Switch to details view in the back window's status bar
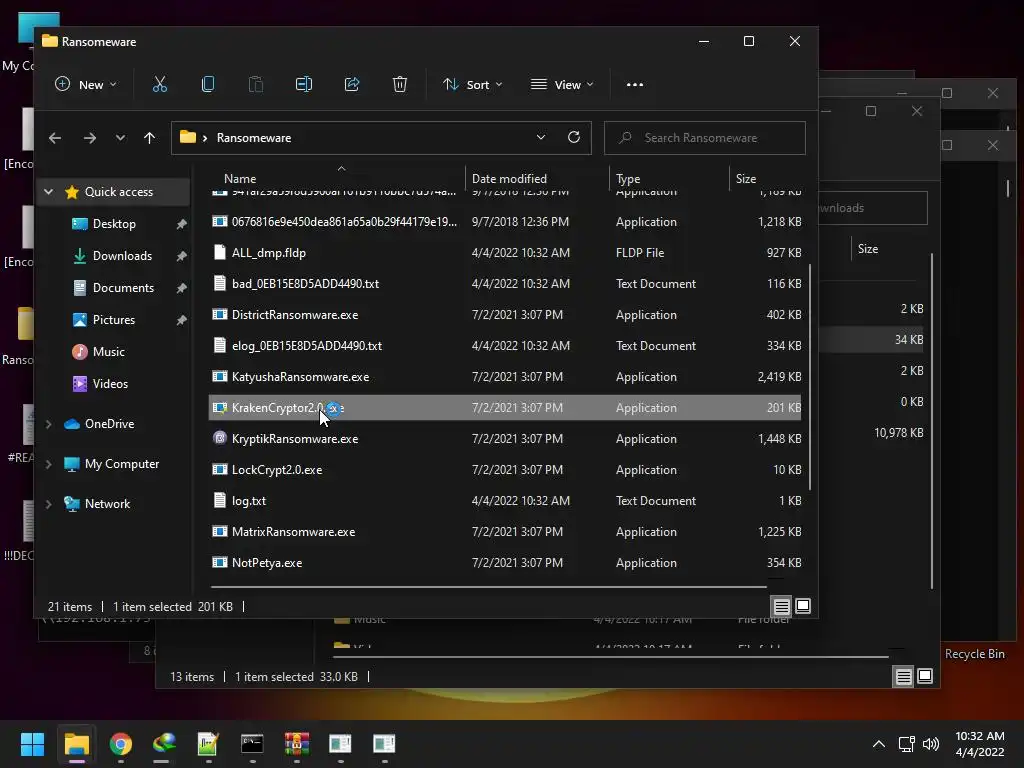 tap(904, 677)
